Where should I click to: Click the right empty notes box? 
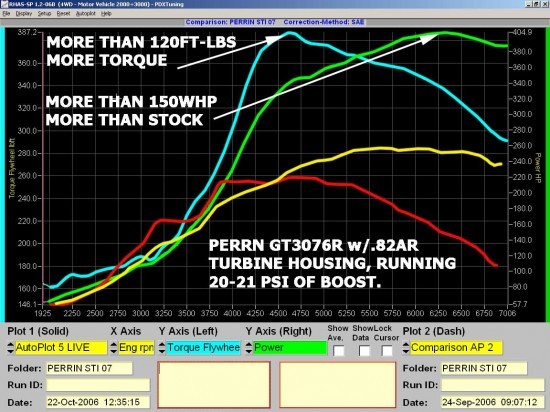338,385
